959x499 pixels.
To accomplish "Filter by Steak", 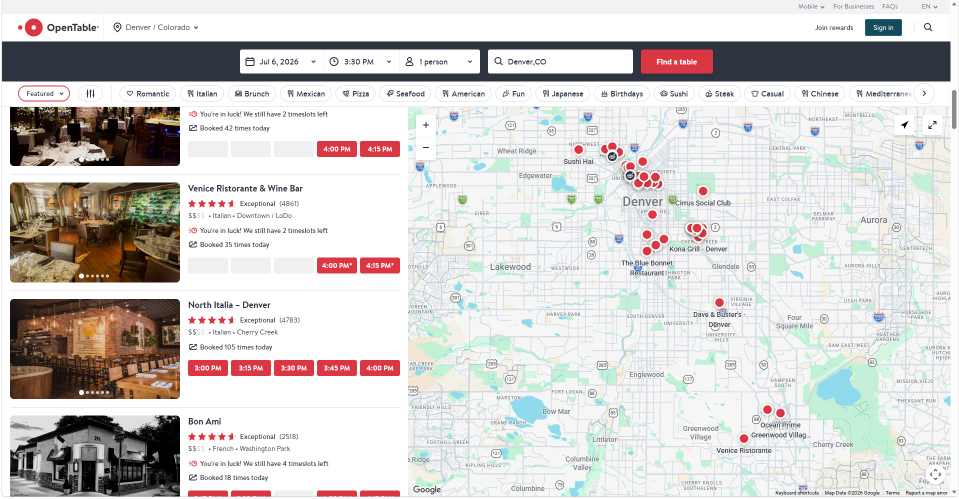I will click(719, 94).
